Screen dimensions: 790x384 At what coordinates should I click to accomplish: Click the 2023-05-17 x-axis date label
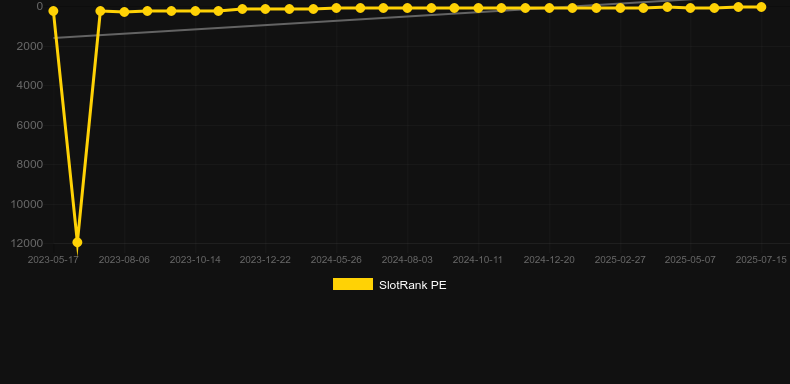53,260
